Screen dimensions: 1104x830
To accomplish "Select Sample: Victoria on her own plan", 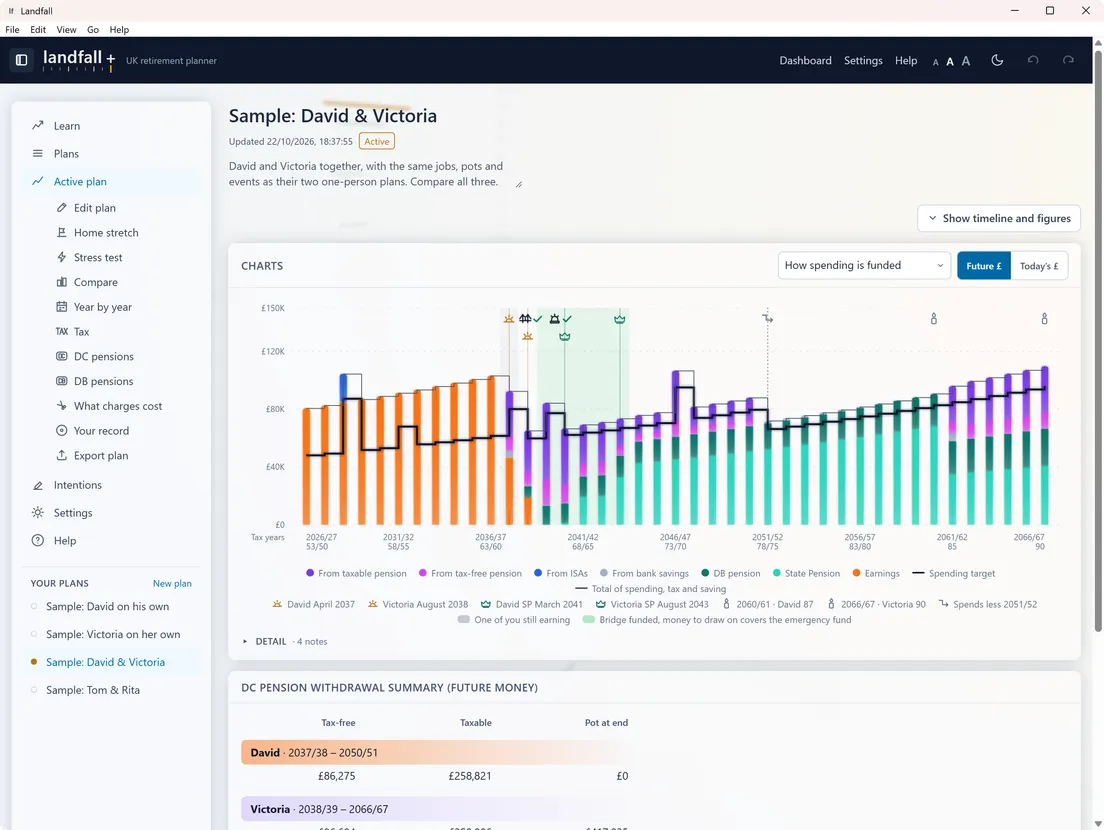I will point(111,634).
